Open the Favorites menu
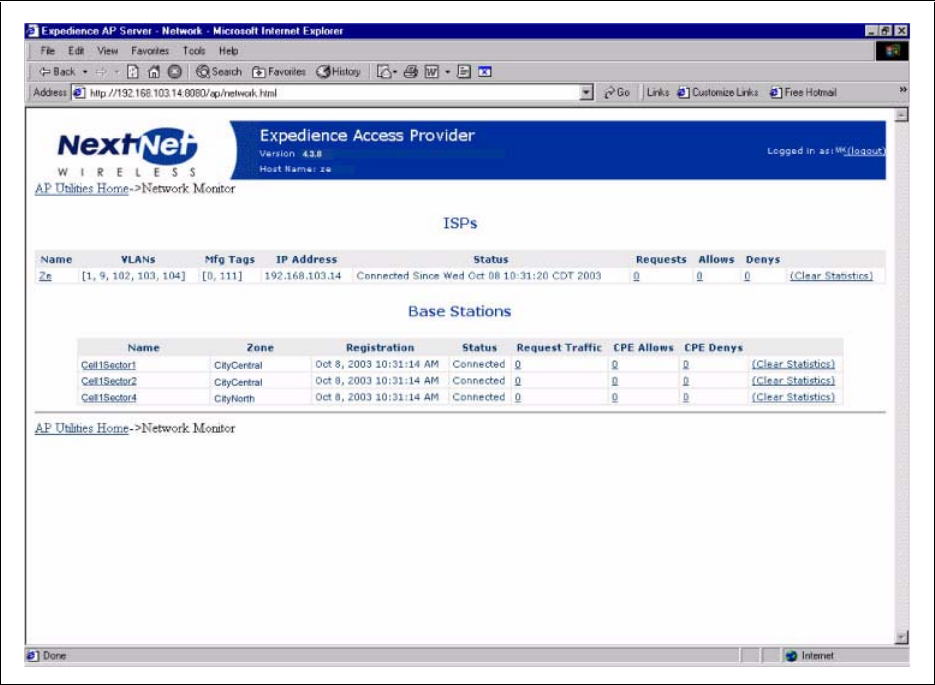 (150, 51)
